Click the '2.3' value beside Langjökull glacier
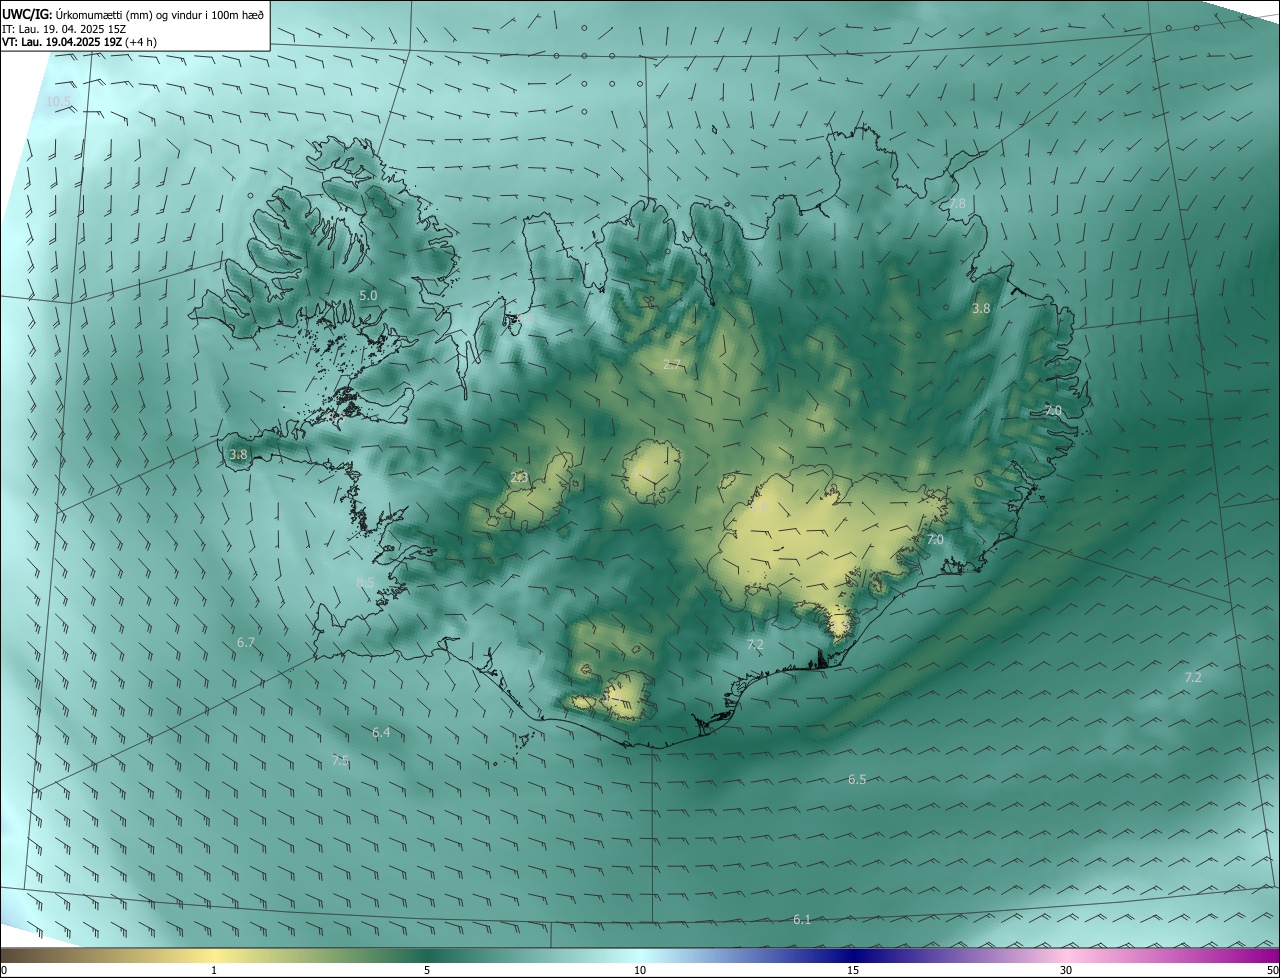This screenshot has width=1280, height=978. pos(519,478)
